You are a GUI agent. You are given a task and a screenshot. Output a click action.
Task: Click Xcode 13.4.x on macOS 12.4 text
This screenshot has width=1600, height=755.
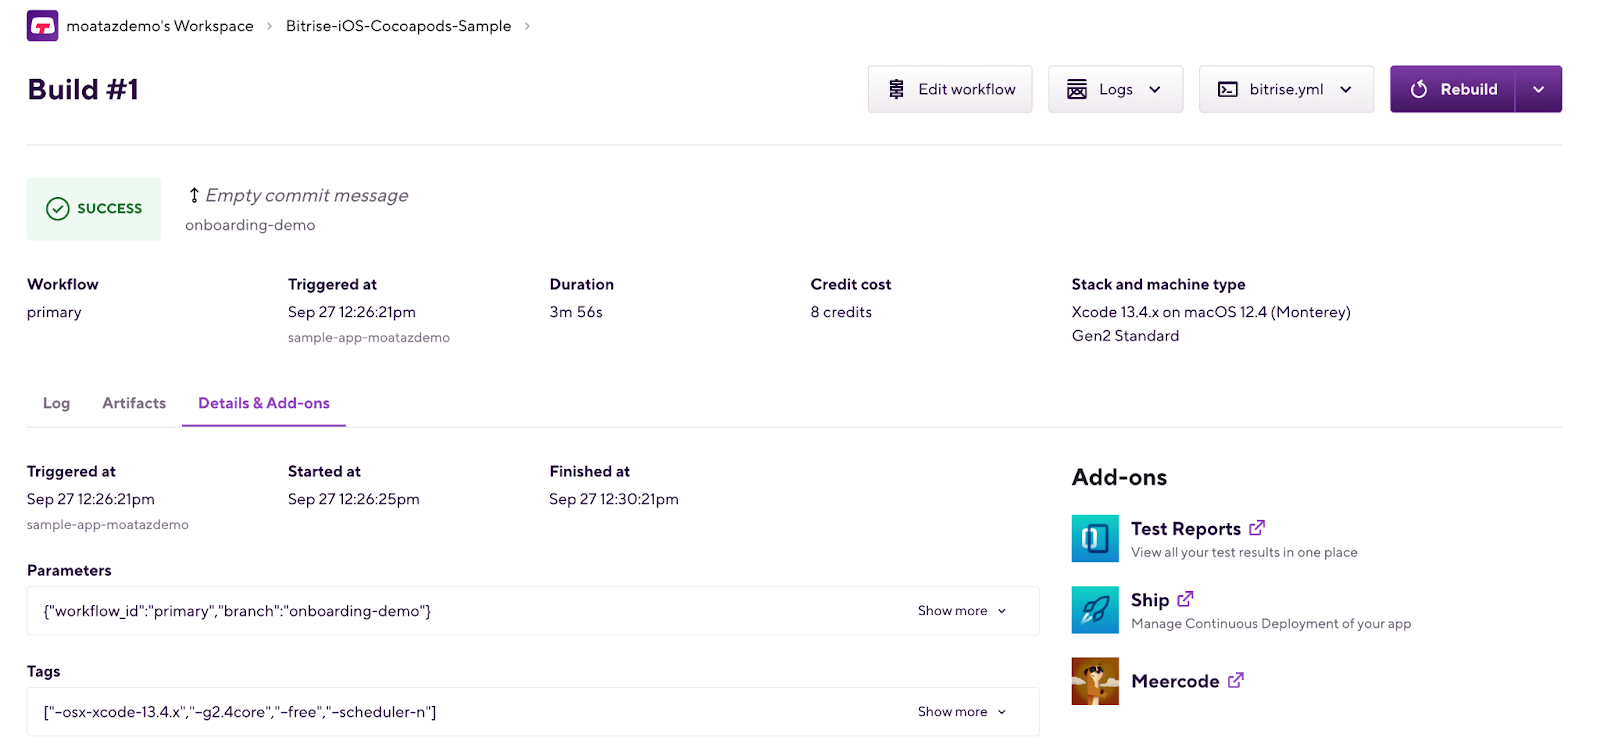(1211, 312)
